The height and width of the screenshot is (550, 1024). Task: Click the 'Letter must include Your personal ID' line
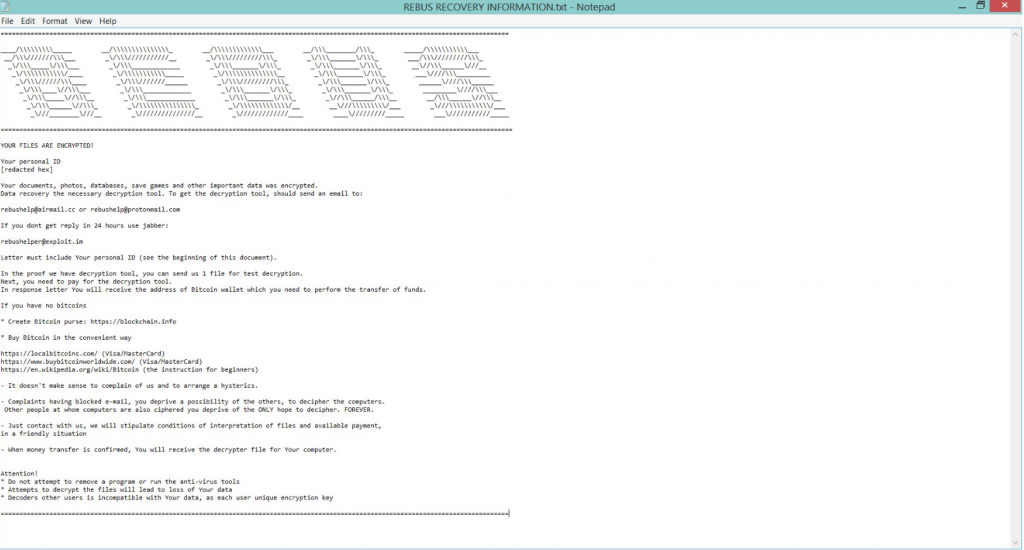(x=138, y=257)
